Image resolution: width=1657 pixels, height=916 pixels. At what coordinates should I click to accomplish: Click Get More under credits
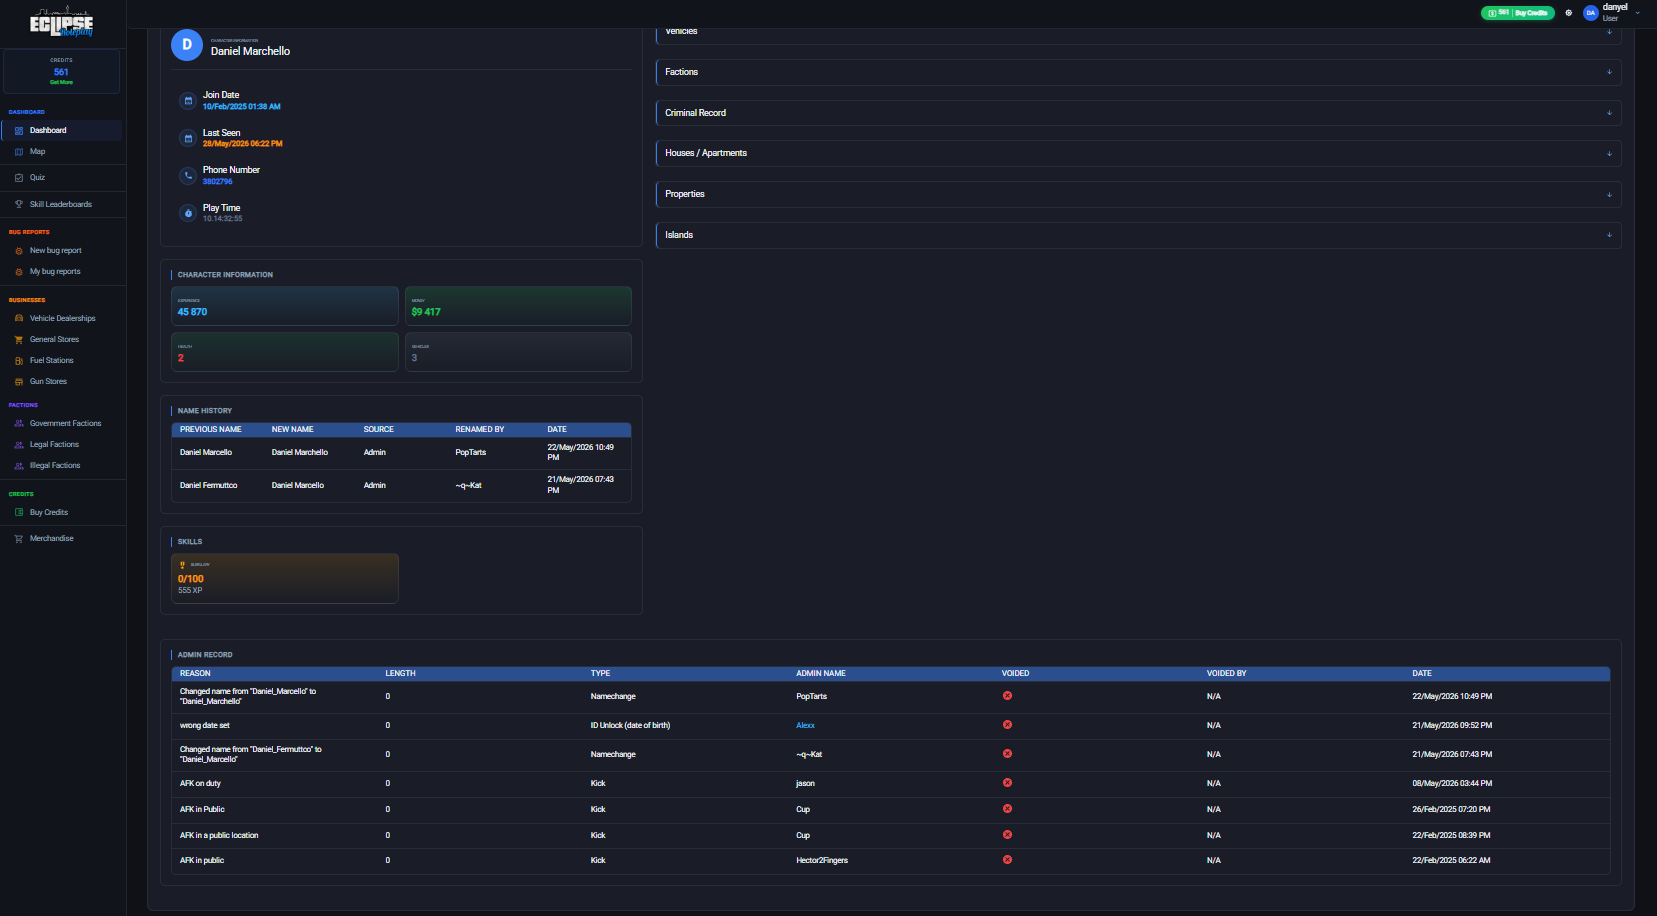tap(61, 82)
